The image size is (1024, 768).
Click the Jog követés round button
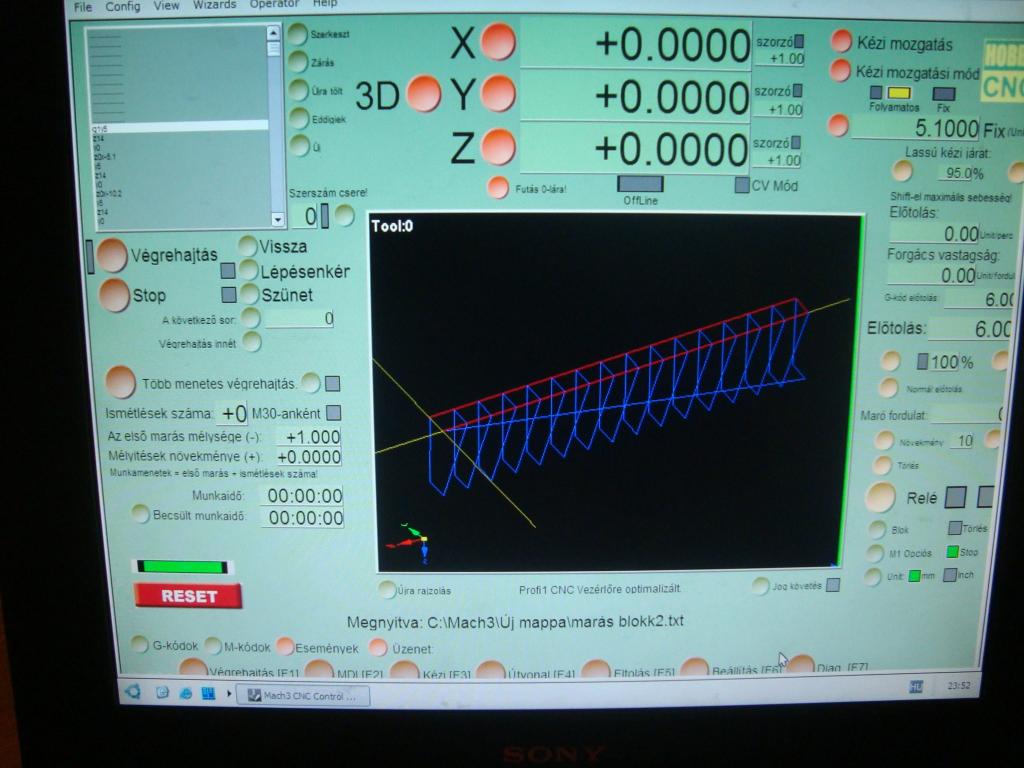760,586
